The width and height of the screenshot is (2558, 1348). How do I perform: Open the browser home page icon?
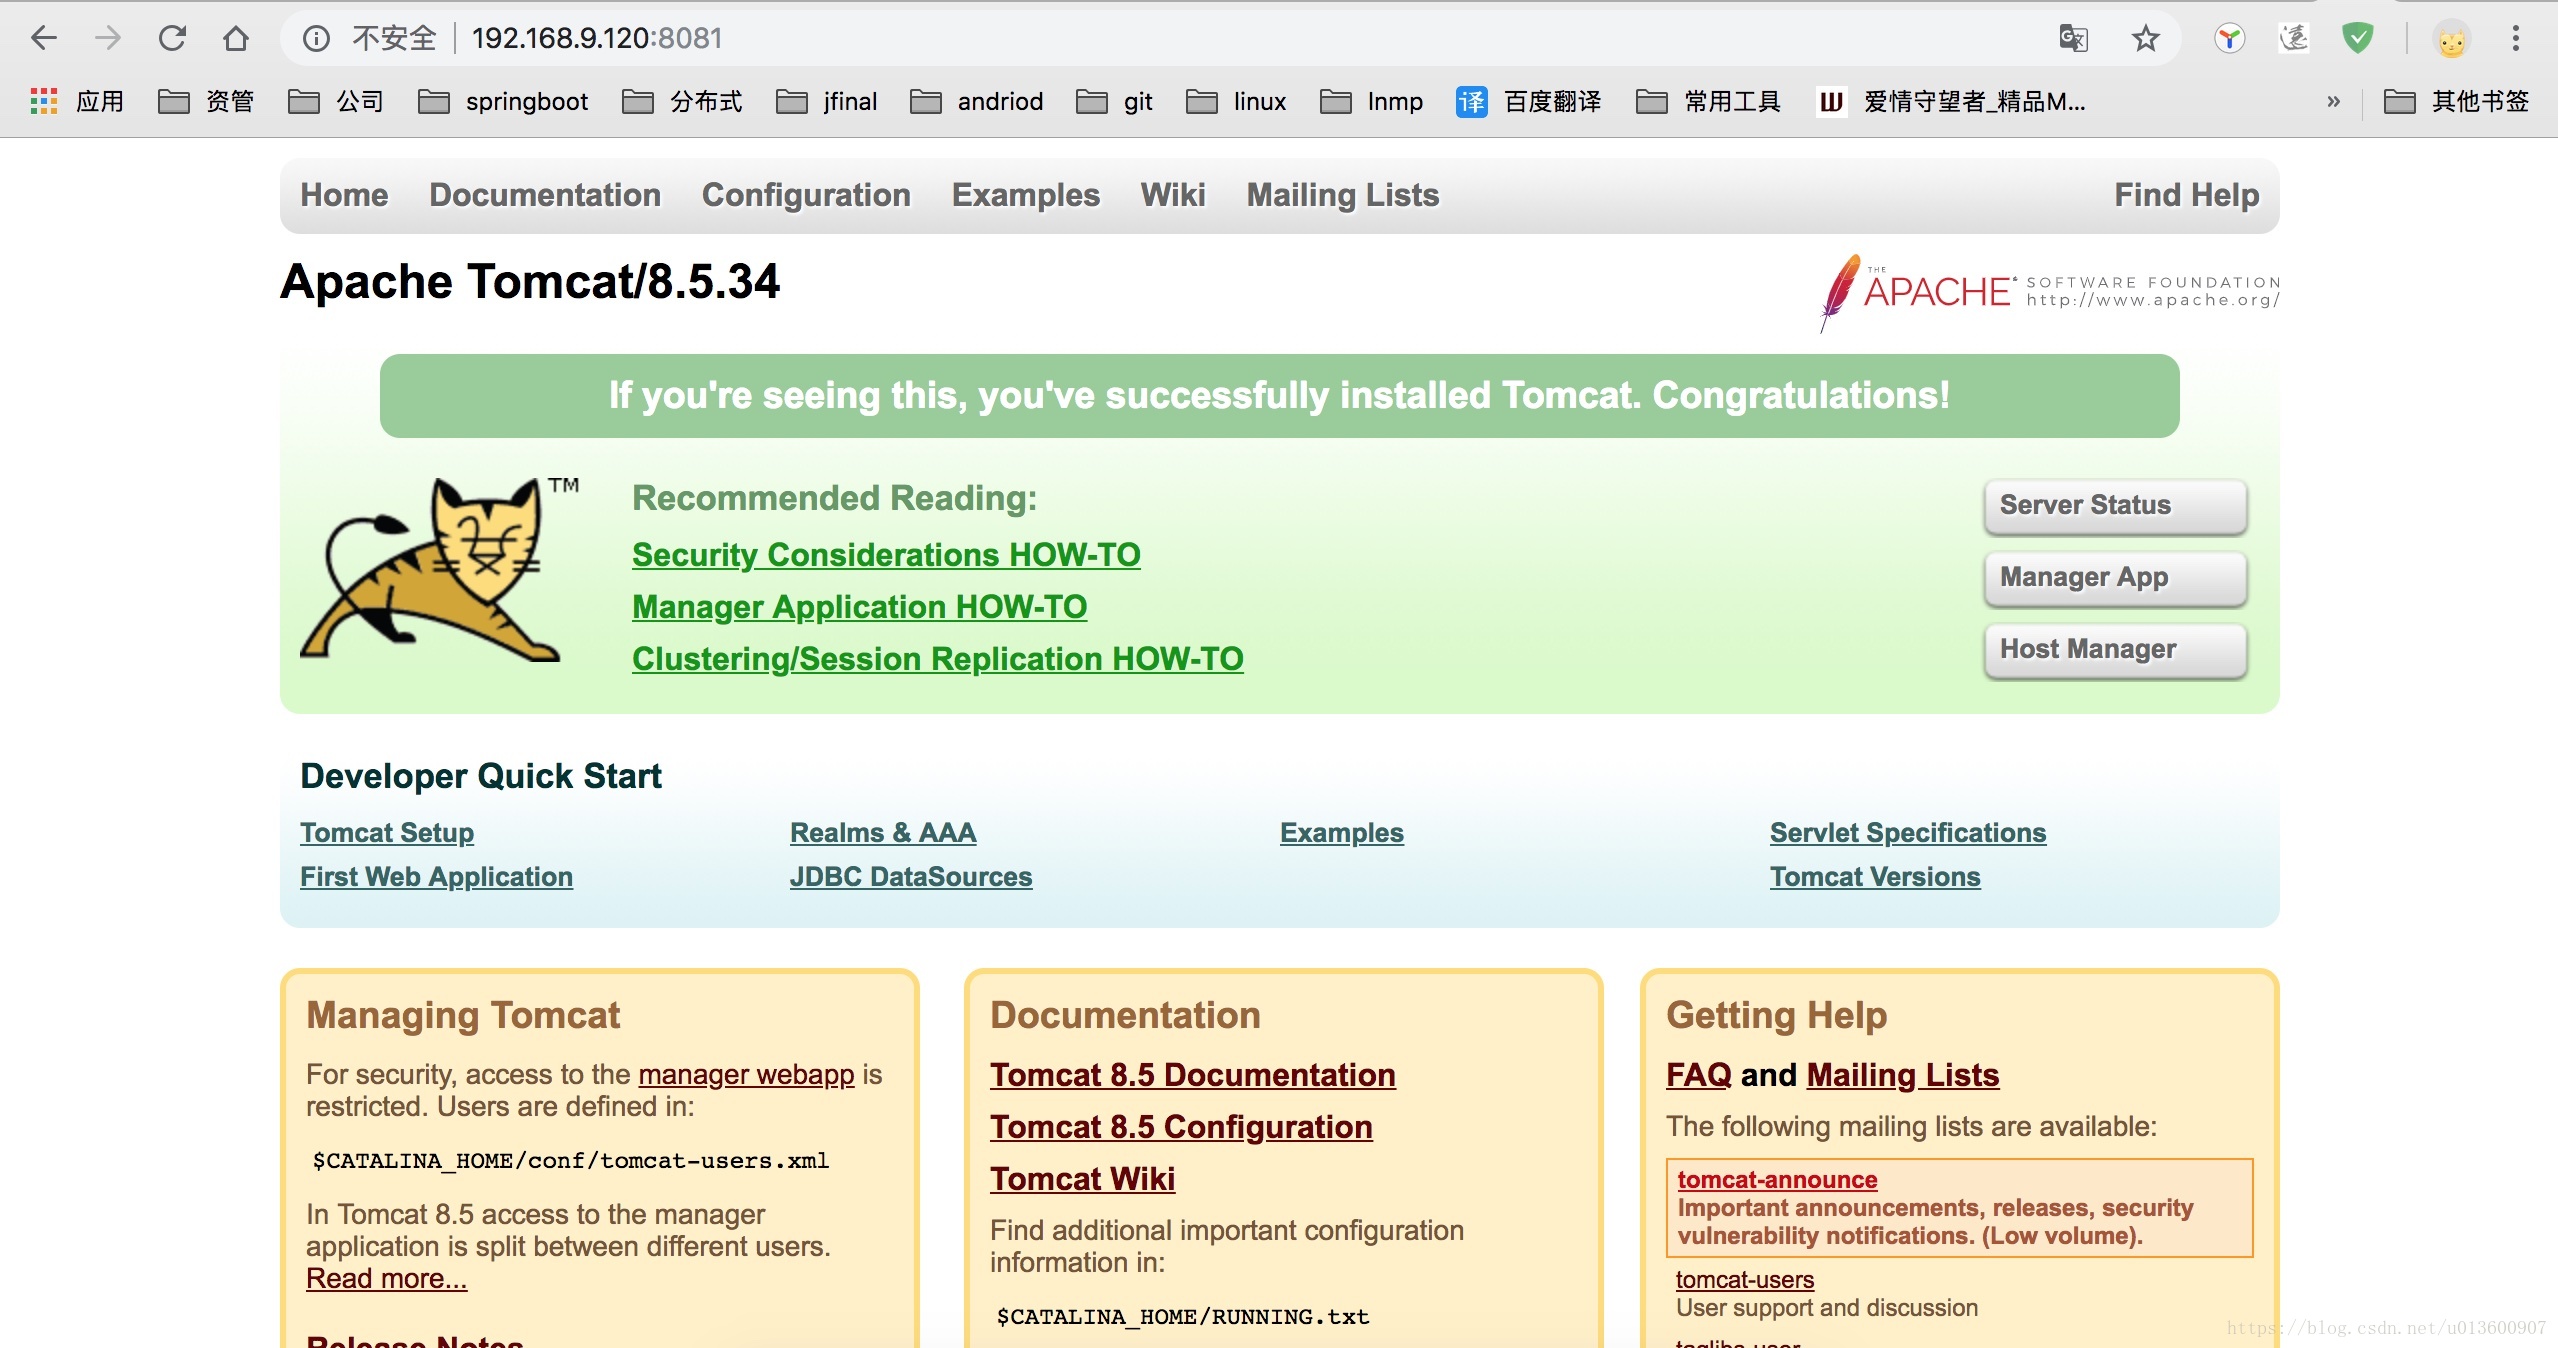tap(236, 38)
